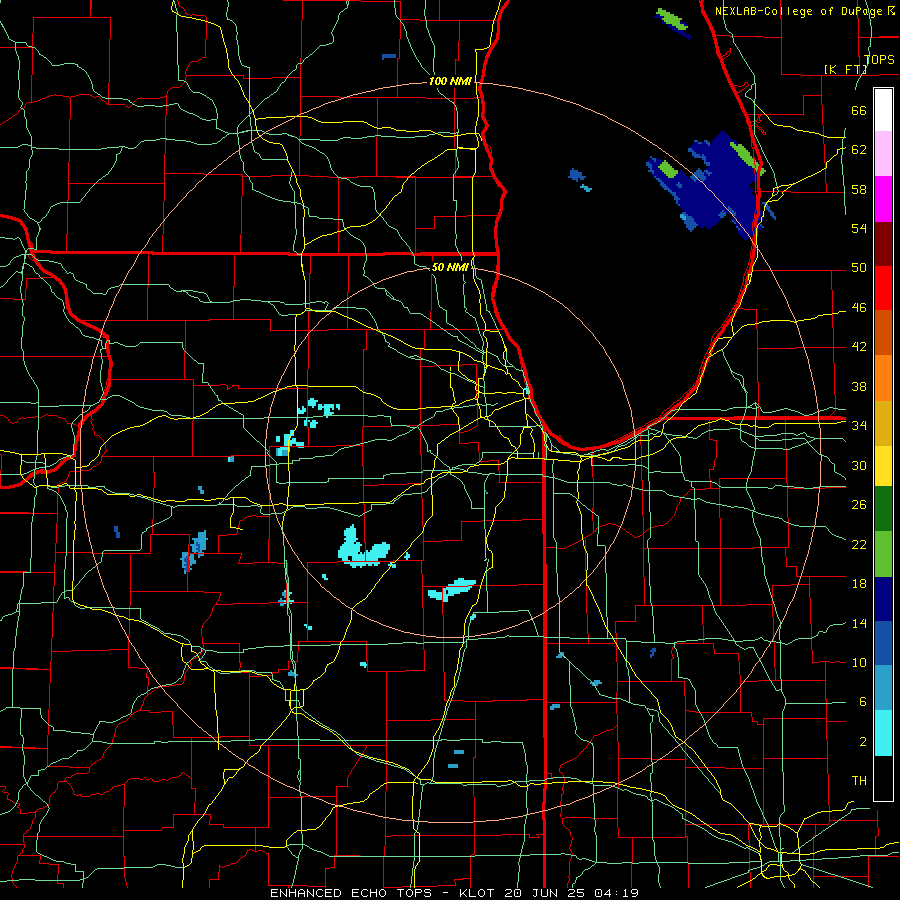Click the [K FT] units label
900x900 pixels.
845,69
